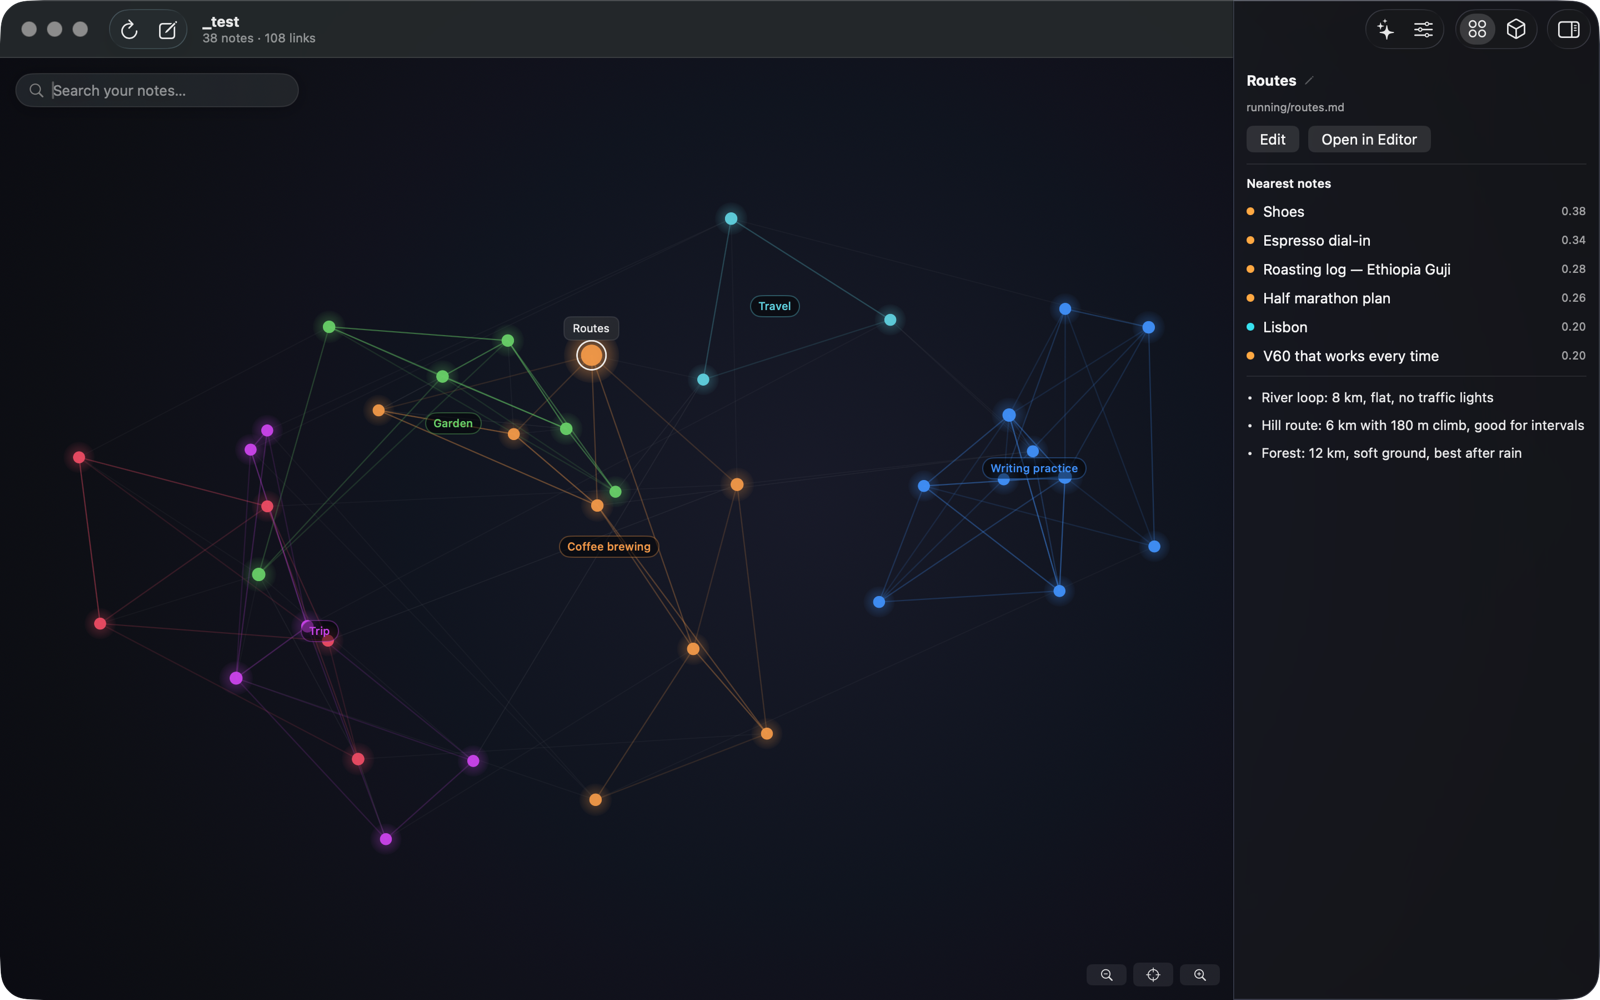Rename note via pencil icon beside Routes
The height and width of the screenshot is (1000, 1600).
[1309, 81]
